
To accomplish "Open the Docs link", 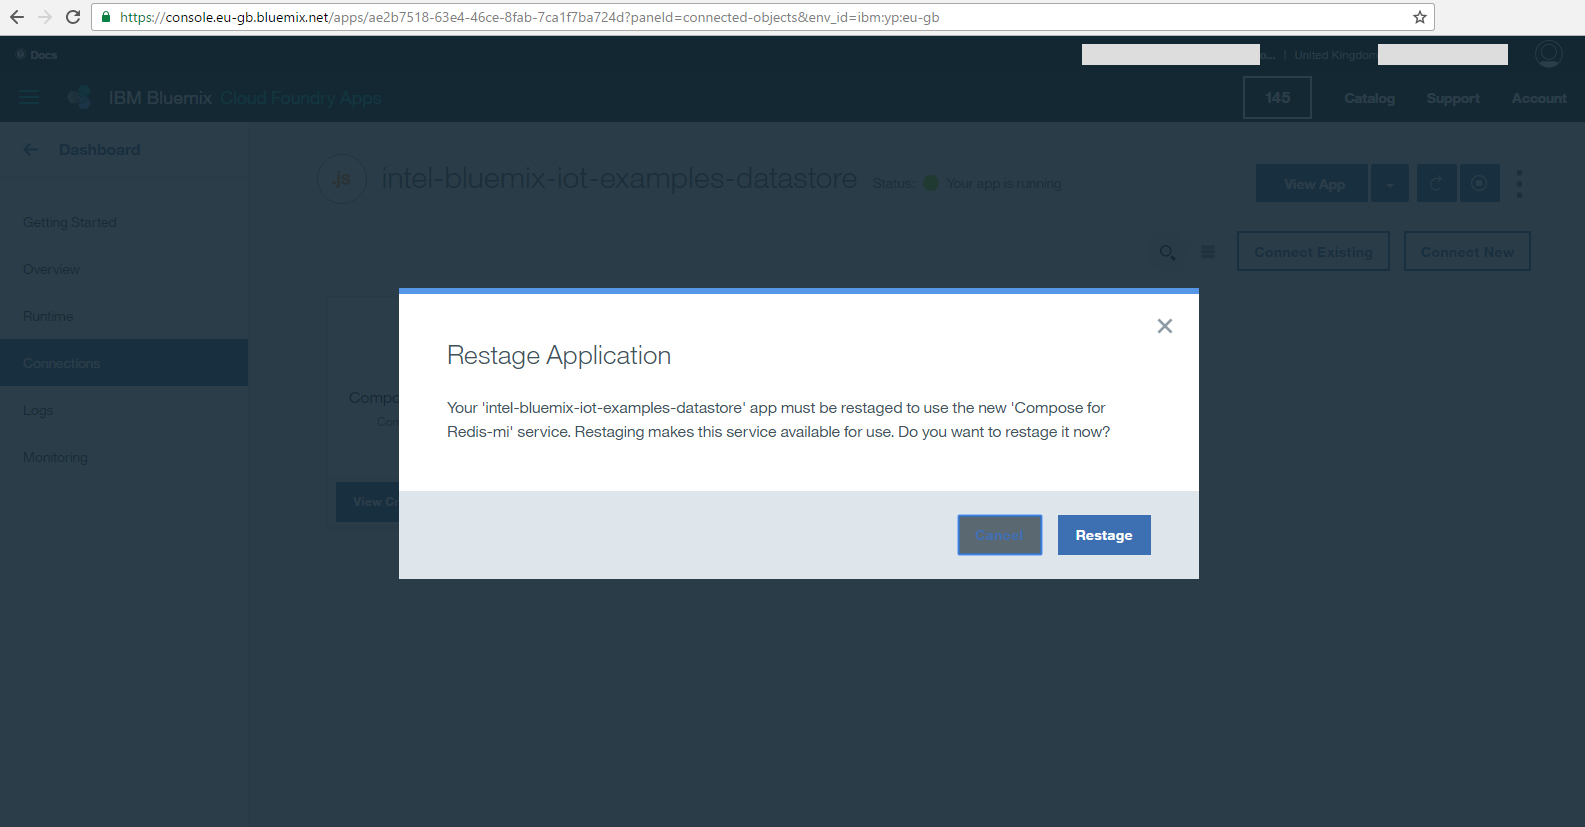I will (37, 55).
